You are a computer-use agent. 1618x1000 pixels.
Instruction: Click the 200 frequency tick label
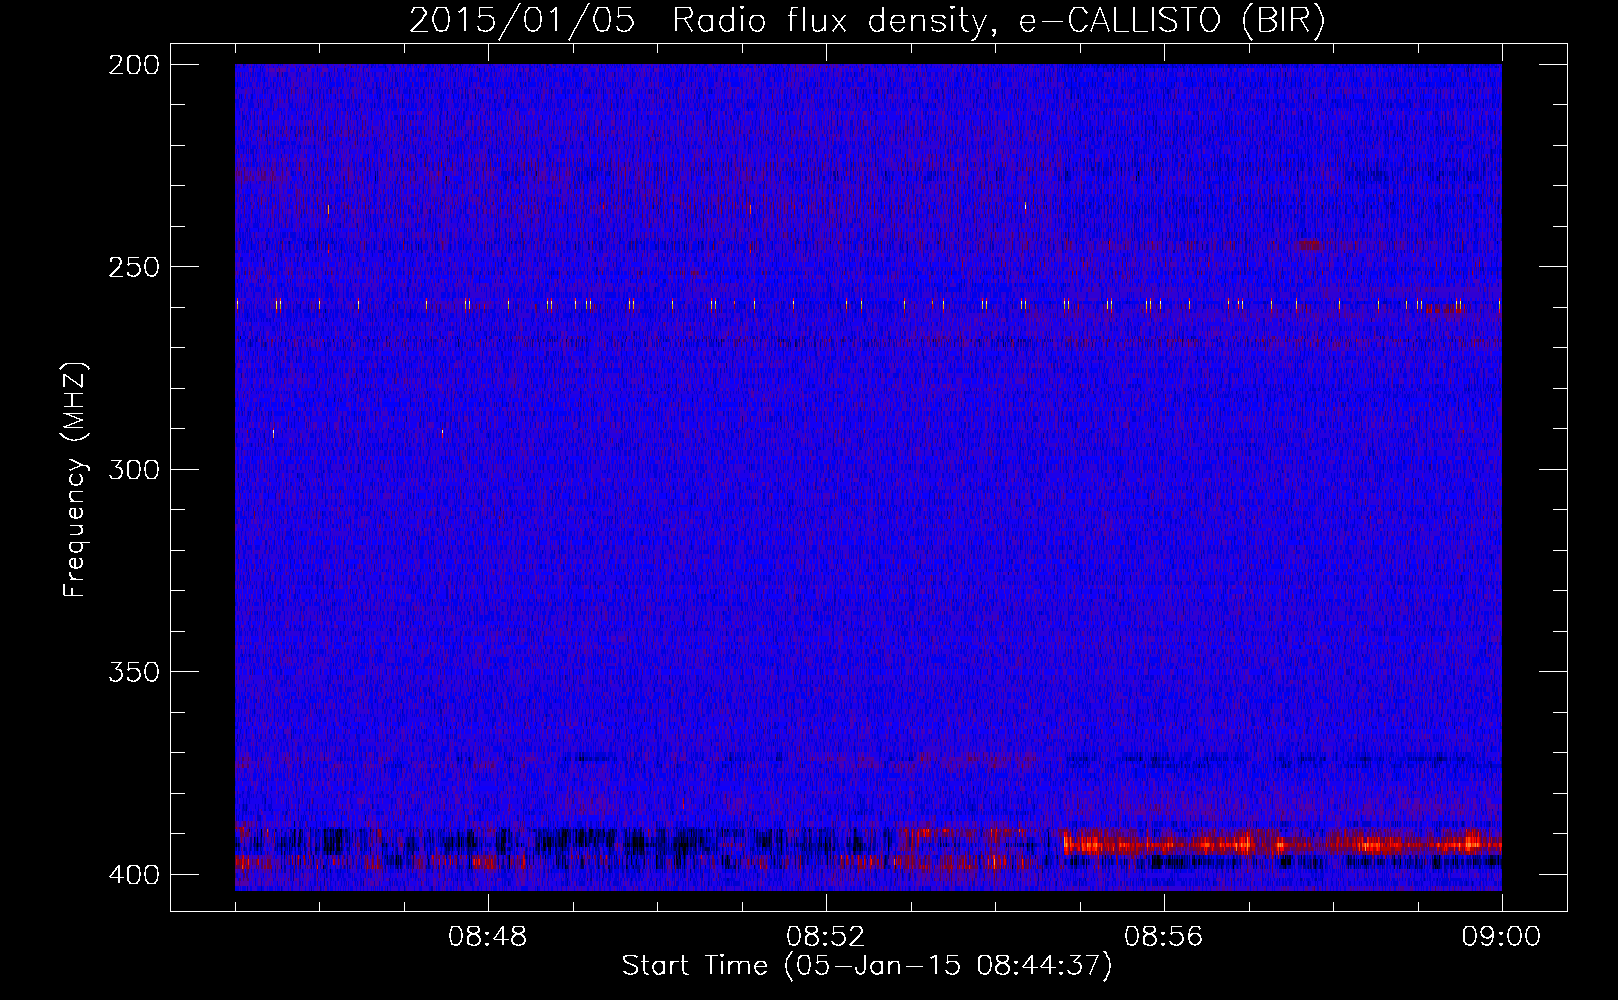pyautogui.click(x=133, y=65)
